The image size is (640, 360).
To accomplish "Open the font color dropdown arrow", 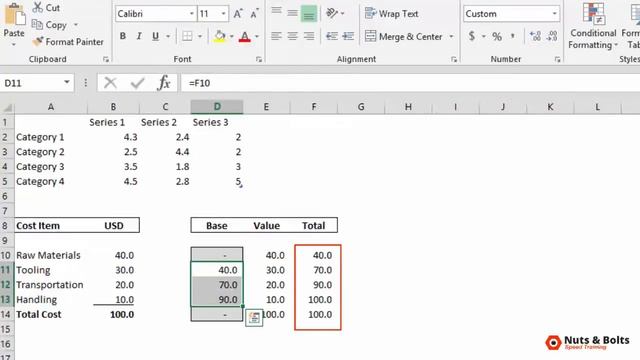I will (257, 36).
